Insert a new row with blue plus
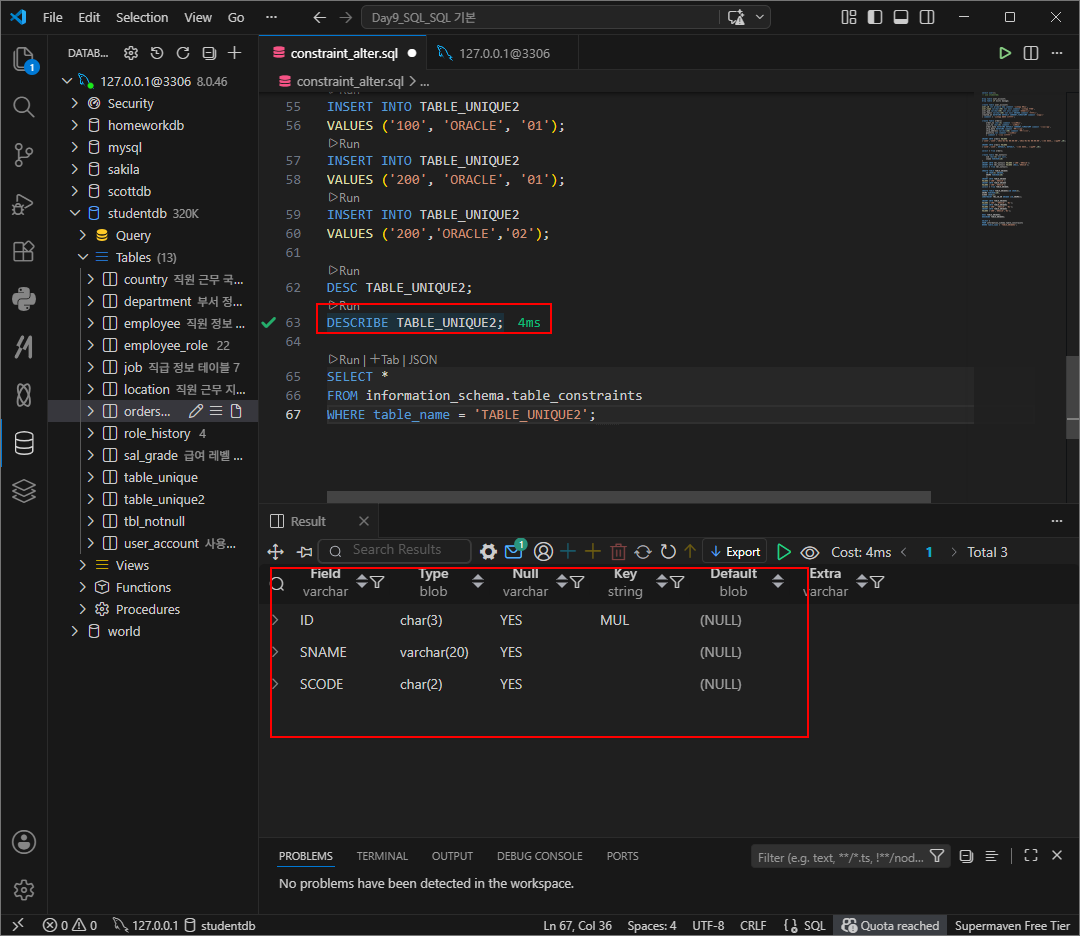This screenshot has height=936, width=1080. (568, 552)
